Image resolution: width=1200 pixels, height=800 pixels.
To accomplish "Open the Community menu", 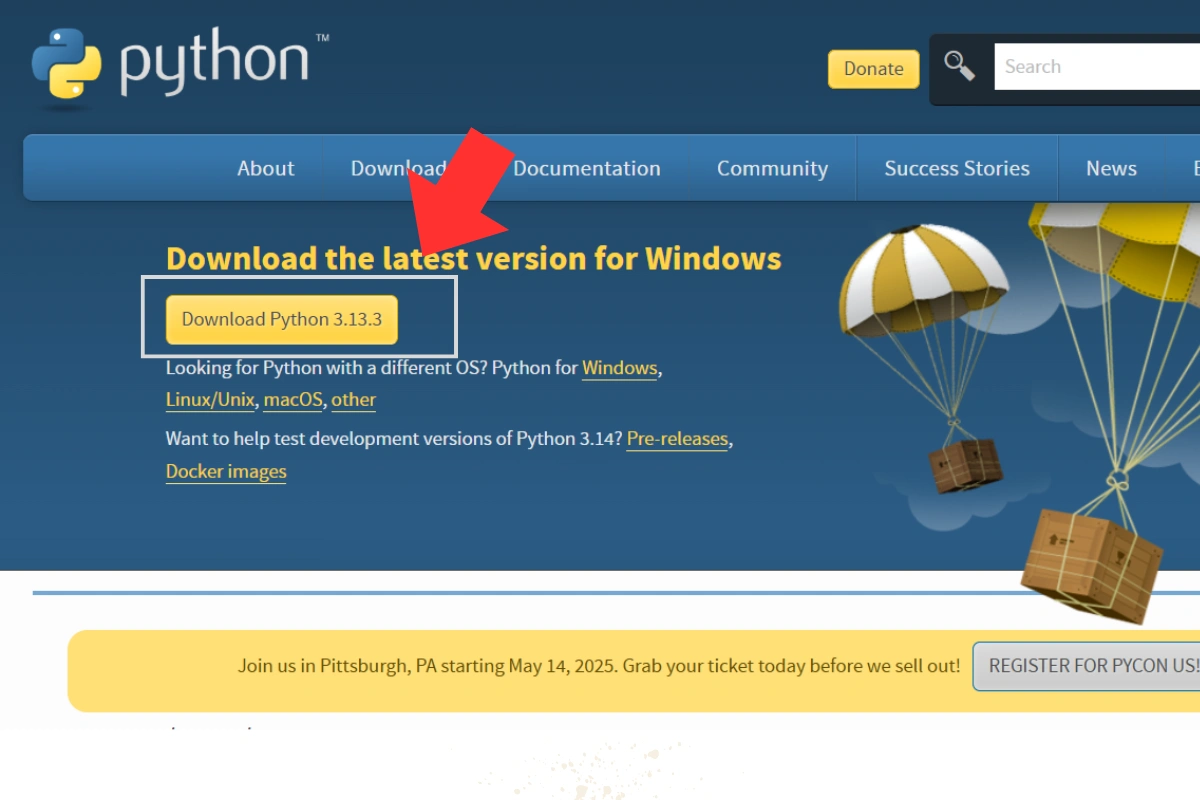I will tap(772, 168).
